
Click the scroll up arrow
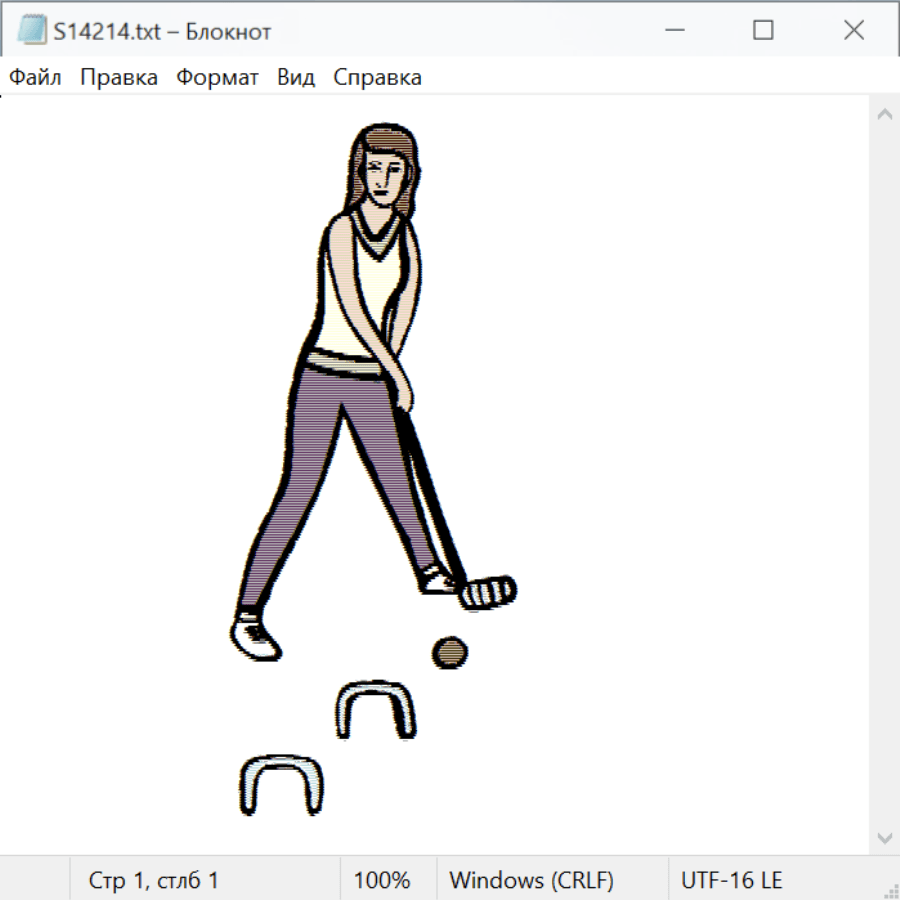[x=884, y=114]
